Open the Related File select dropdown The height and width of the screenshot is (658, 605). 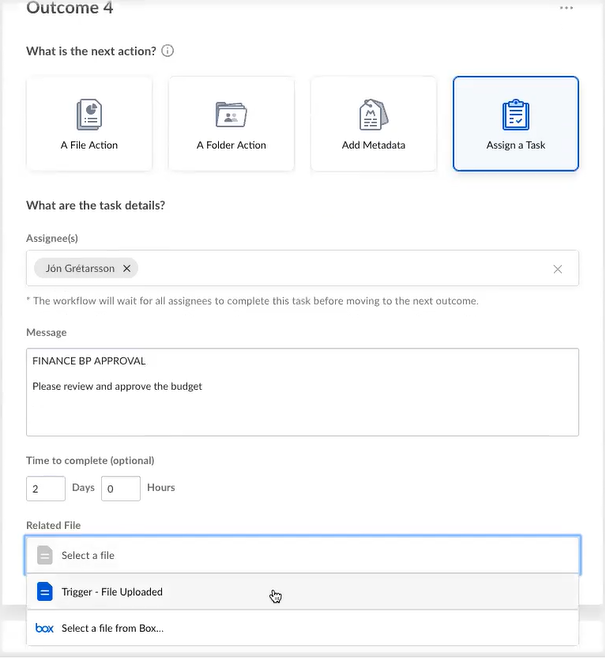pyautogui.click(x=302, y=555)
